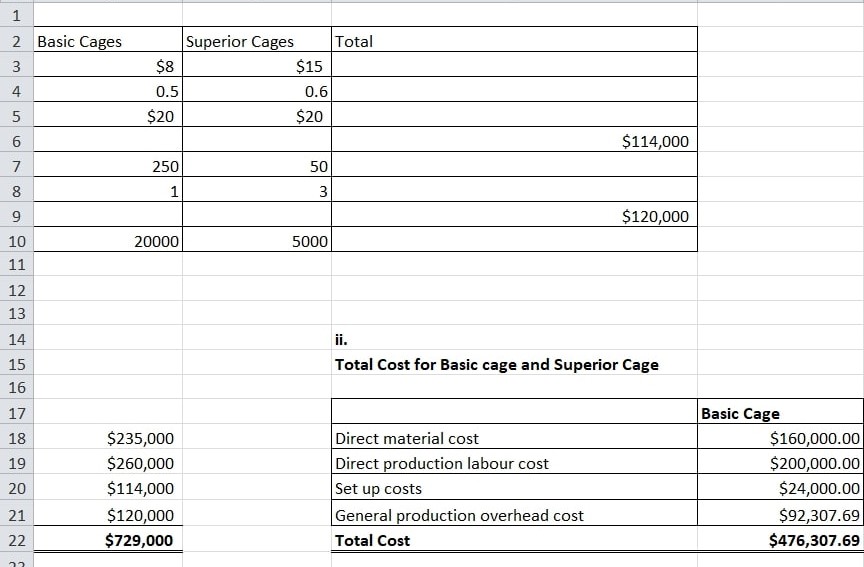Click the cell containing 250

point(107,165)
